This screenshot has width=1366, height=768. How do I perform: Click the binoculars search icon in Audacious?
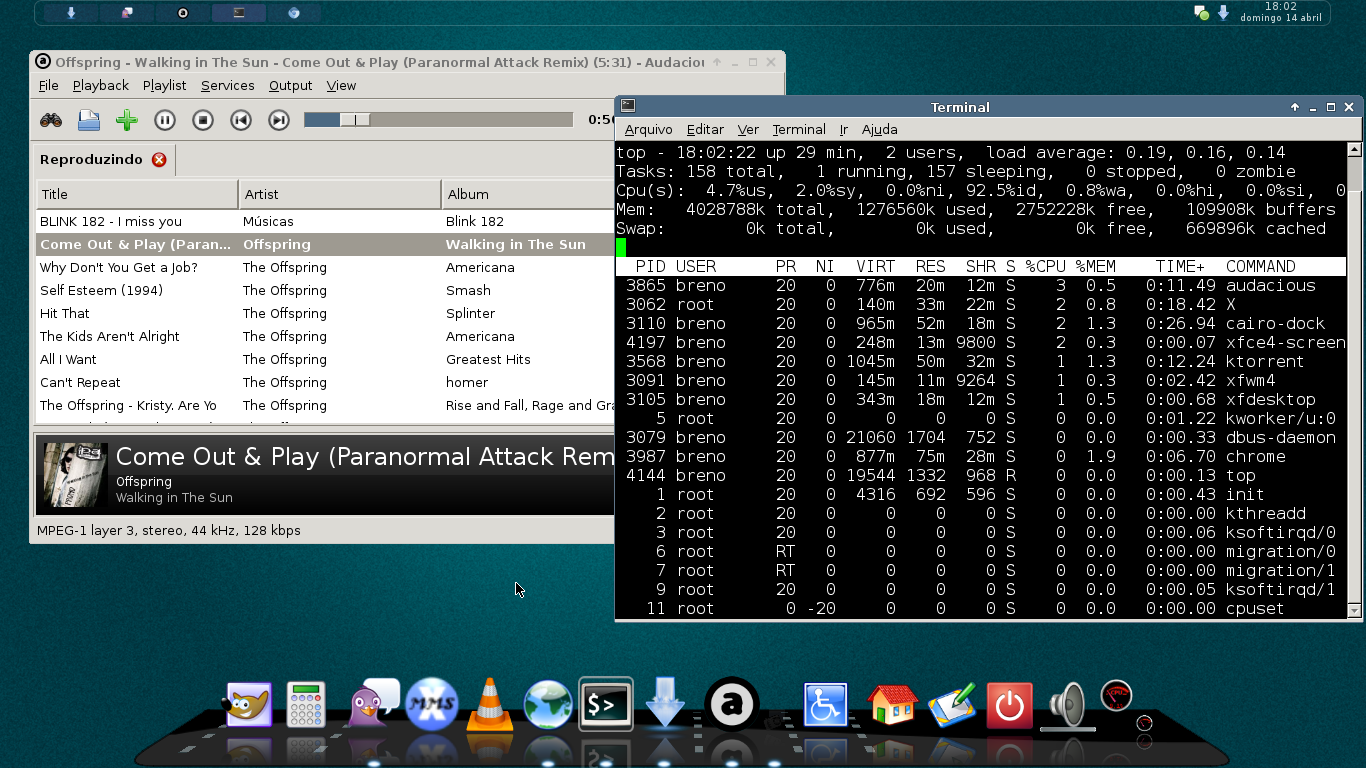tap(51, 120)
